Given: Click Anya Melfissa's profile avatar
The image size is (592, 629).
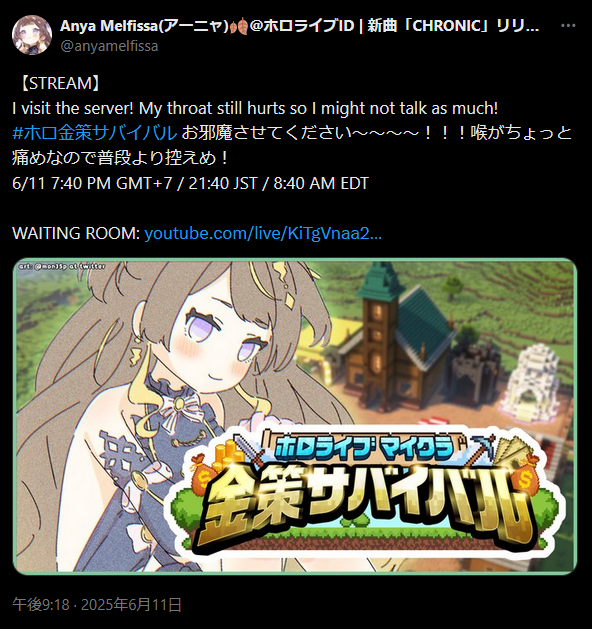Looking at the screenshot, I should (32, 35).
